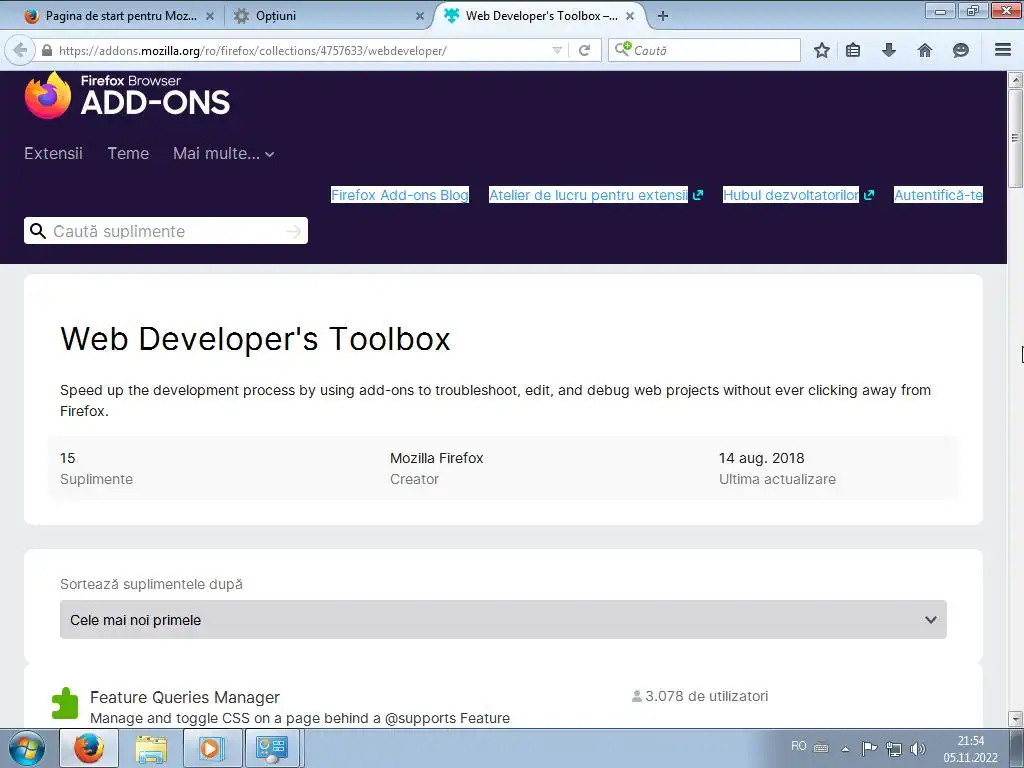Viewport: 1024px width, 768px height.
Task: Click the Firefox Add-ons logo
Action: click(127, 95)
